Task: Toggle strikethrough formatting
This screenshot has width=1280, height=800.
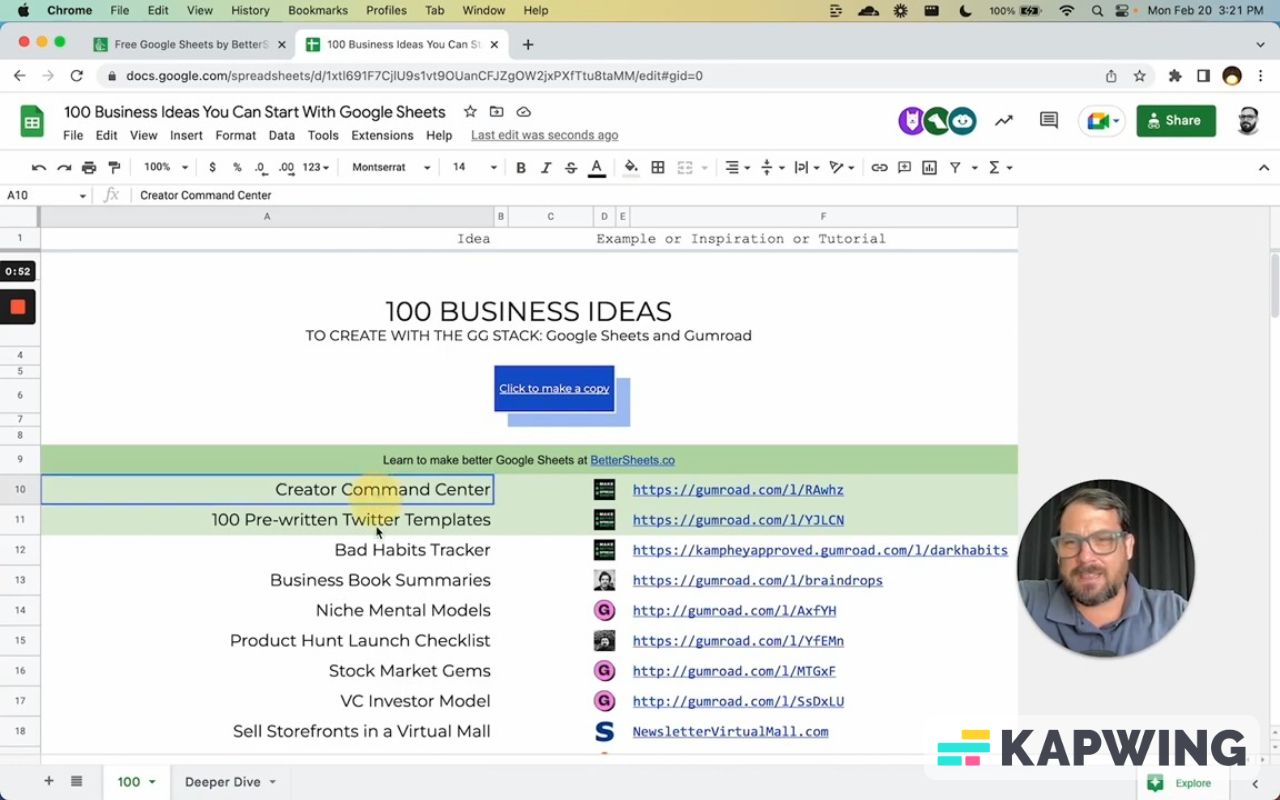Action: click(571, 168)
